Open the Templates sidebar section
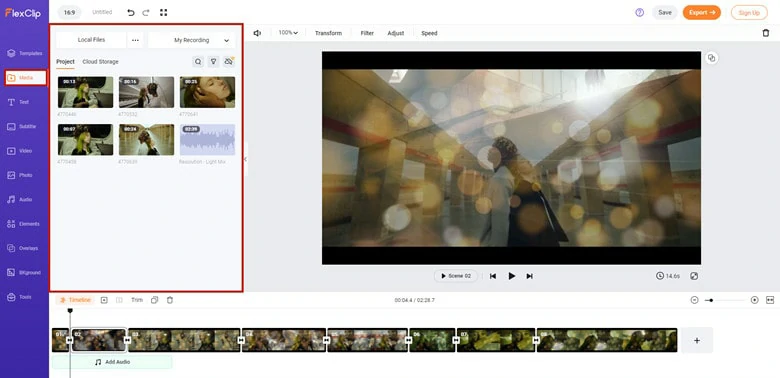The image size is (780, 378). 25,53
